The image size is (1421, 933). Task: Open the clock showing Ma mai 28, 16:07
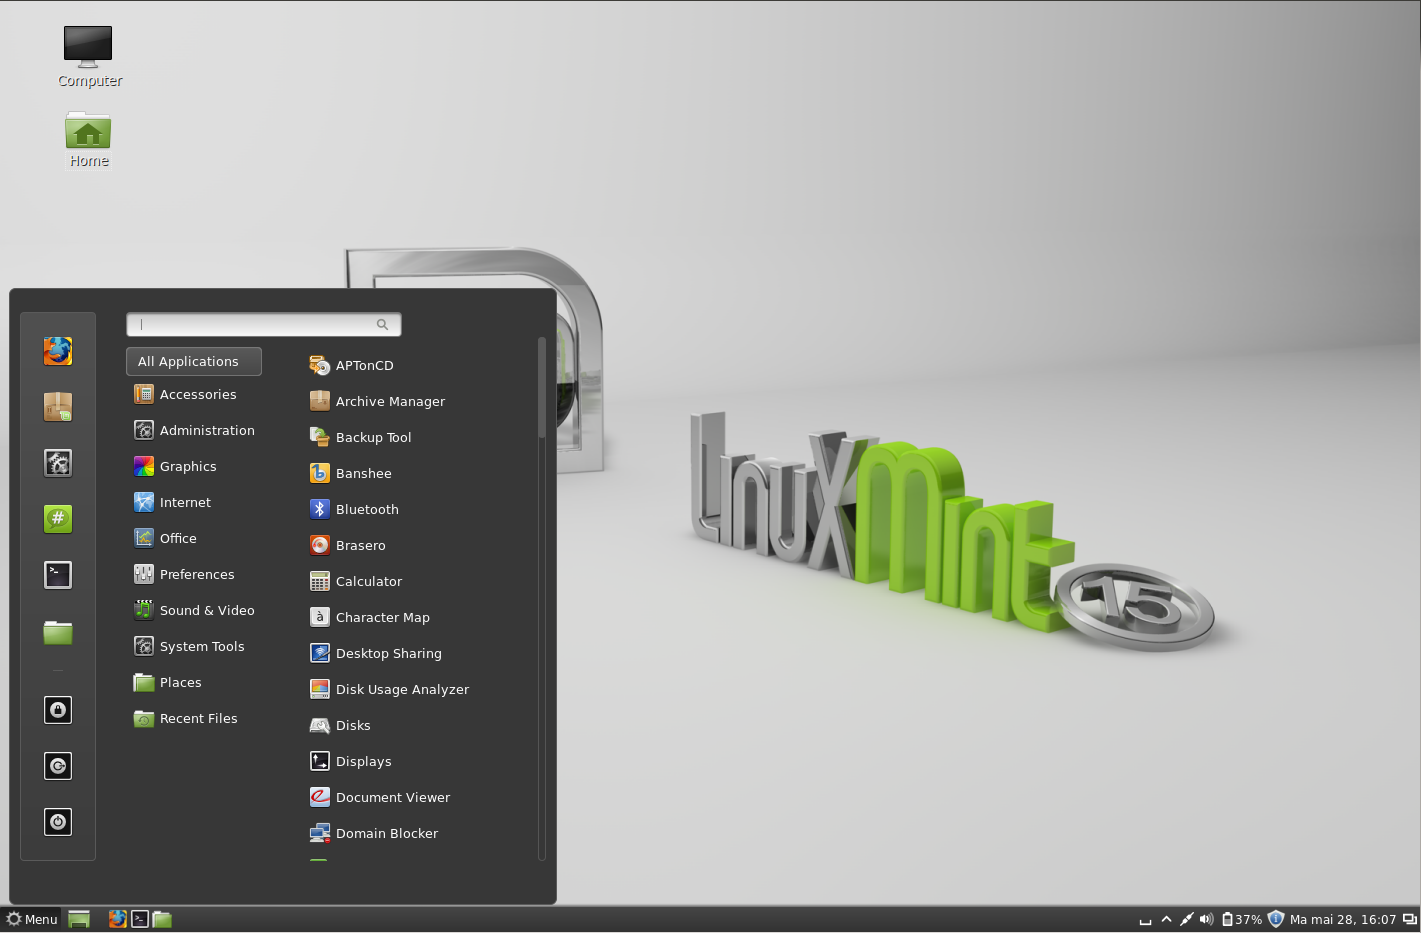1343,919
